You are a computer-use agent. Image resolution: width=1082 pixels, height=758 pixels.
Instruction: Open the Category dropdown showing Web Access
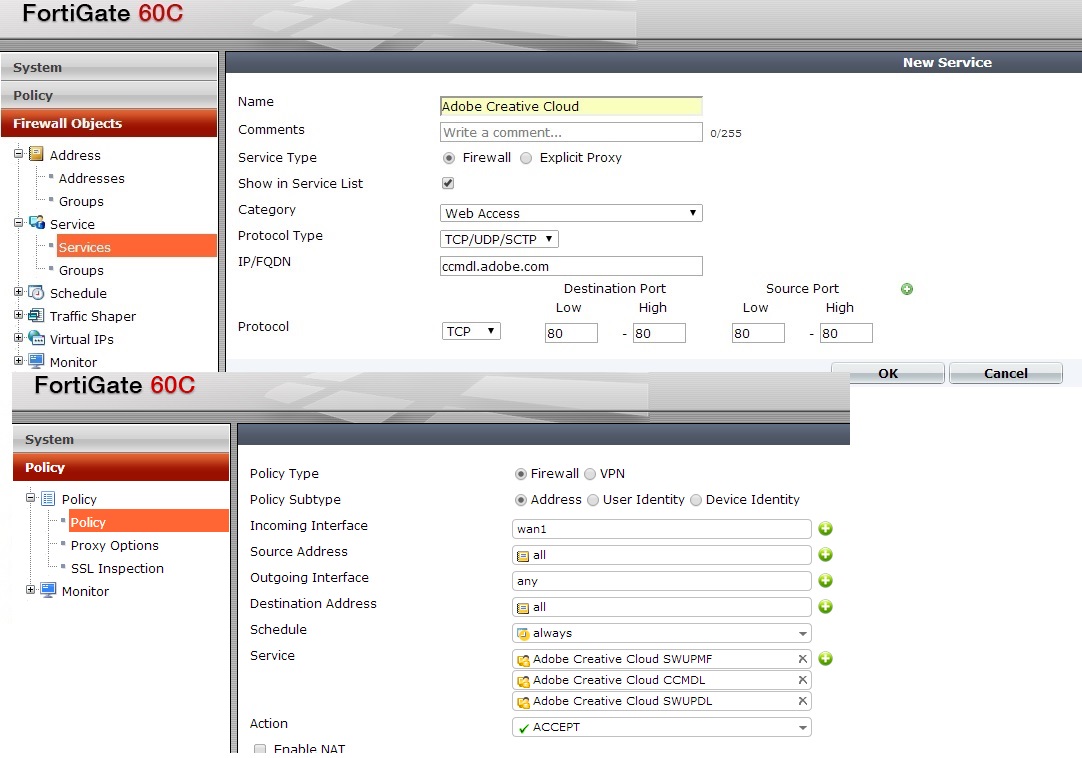tap(571, 213)
